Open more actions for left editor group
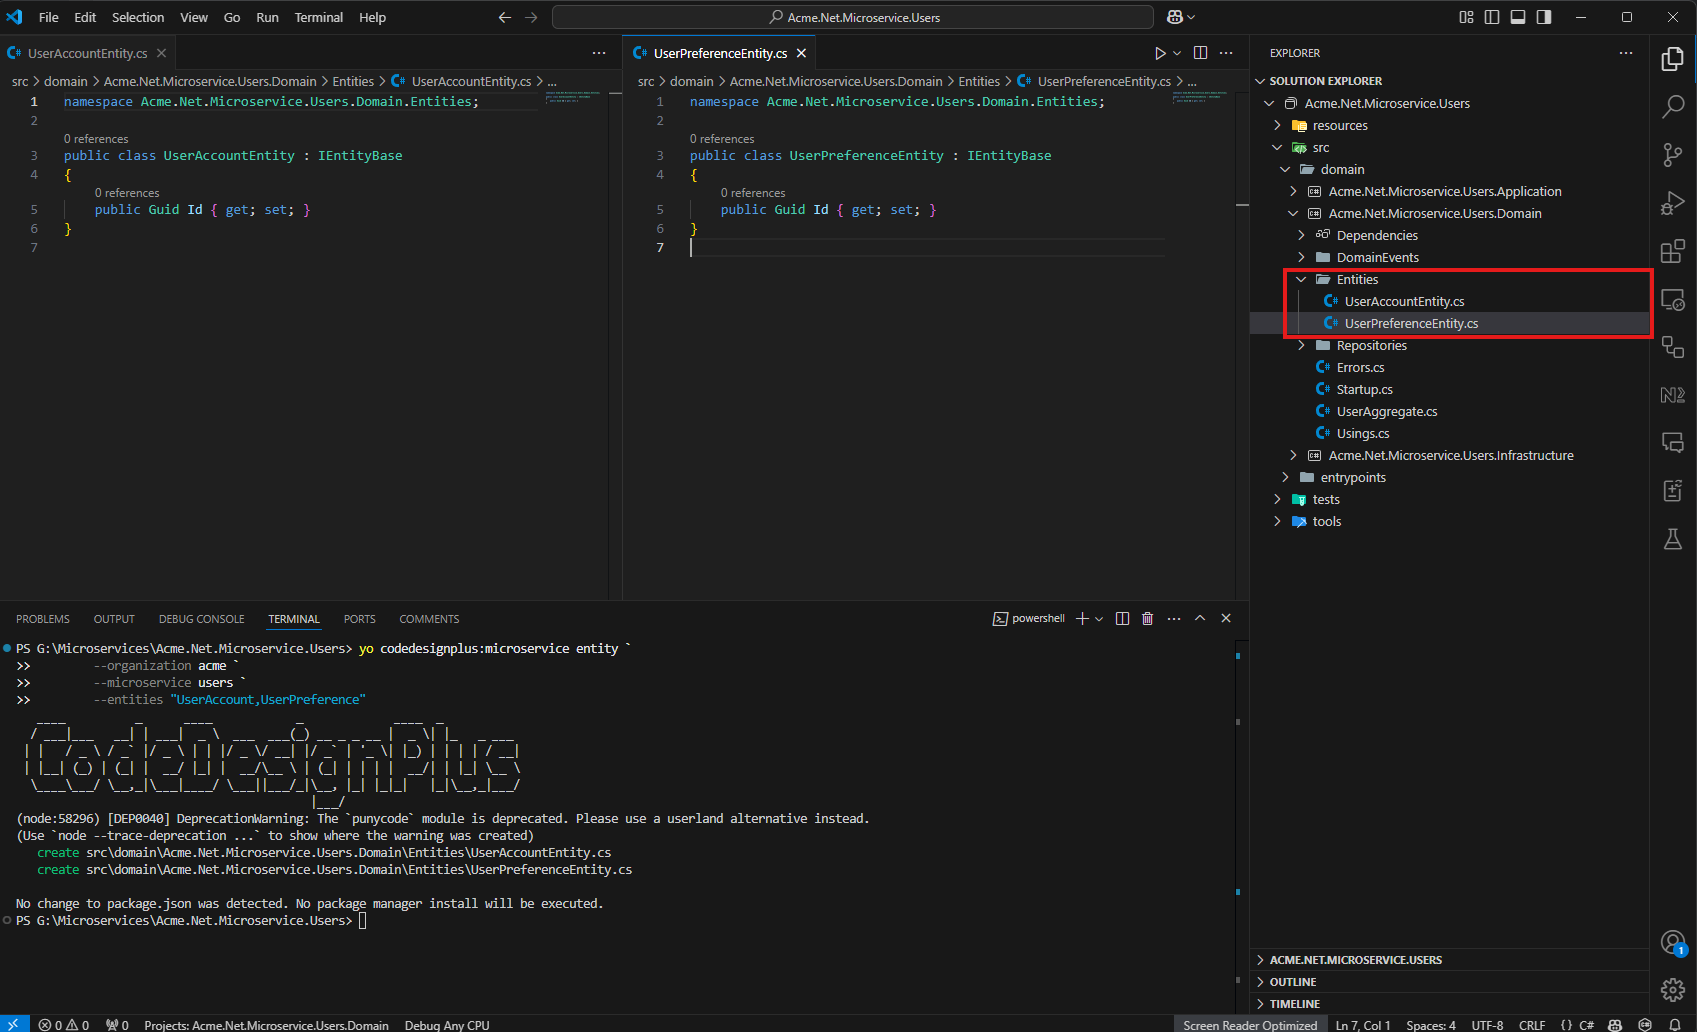1697x1032 pixels. pos(599,53)
